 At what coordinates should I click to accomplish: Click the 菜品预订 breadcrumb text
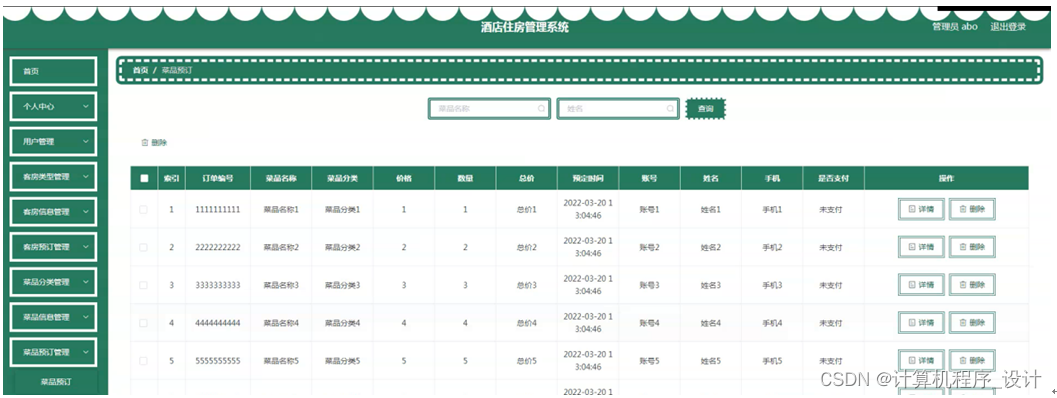(178, 70)
